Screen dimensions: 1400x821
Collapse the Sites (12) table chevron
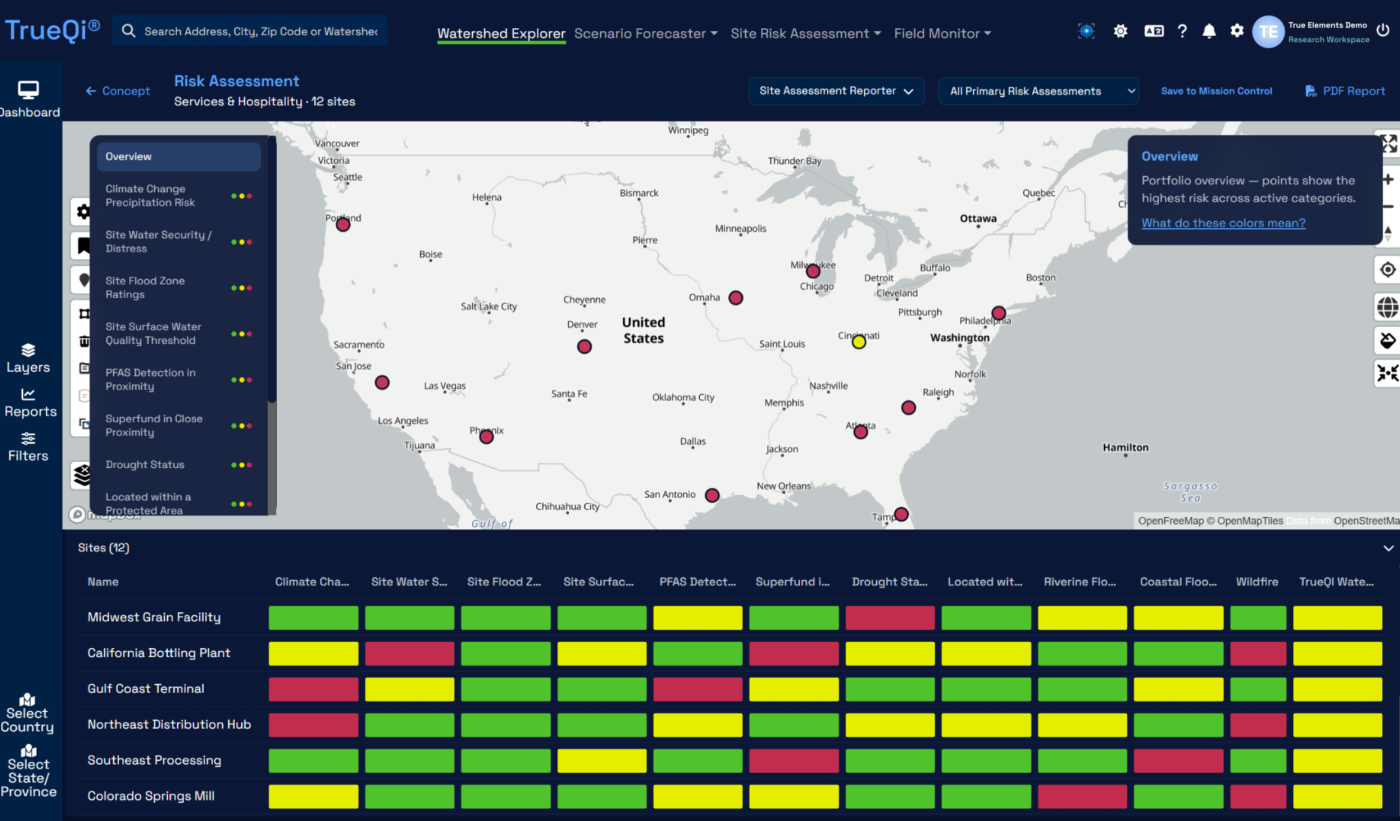click(x=1388, y=548)
